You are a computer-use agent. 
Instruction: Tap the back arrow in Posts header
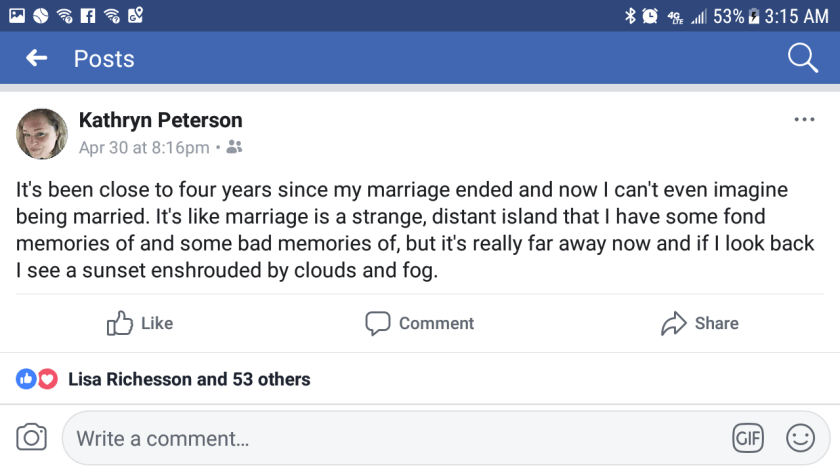pos(37,59)
